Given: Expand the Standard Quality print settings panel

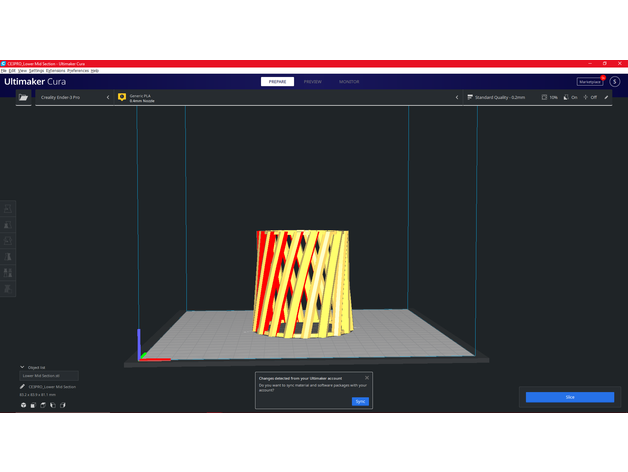Looking at the screenshot, I should 498,98.
